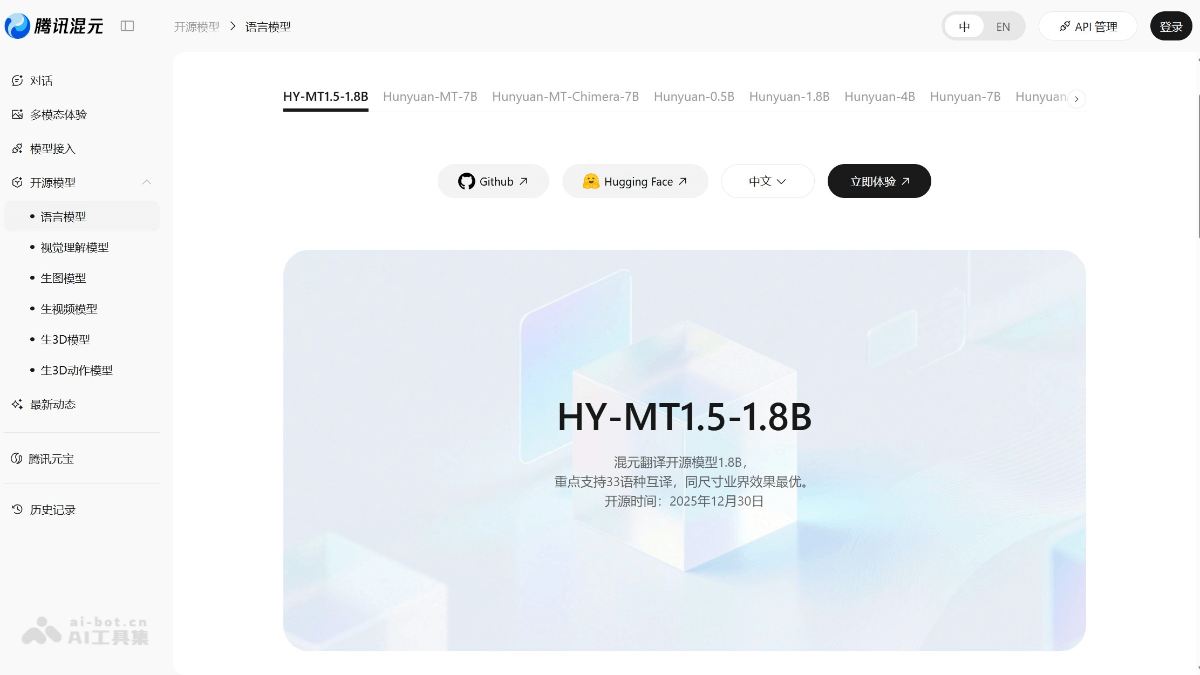The width and height of the screenshot is (1200, 675).
Task: Open 语言模型 in the breadcrumb
Action: pyautogui.click(x=268, y=26)
